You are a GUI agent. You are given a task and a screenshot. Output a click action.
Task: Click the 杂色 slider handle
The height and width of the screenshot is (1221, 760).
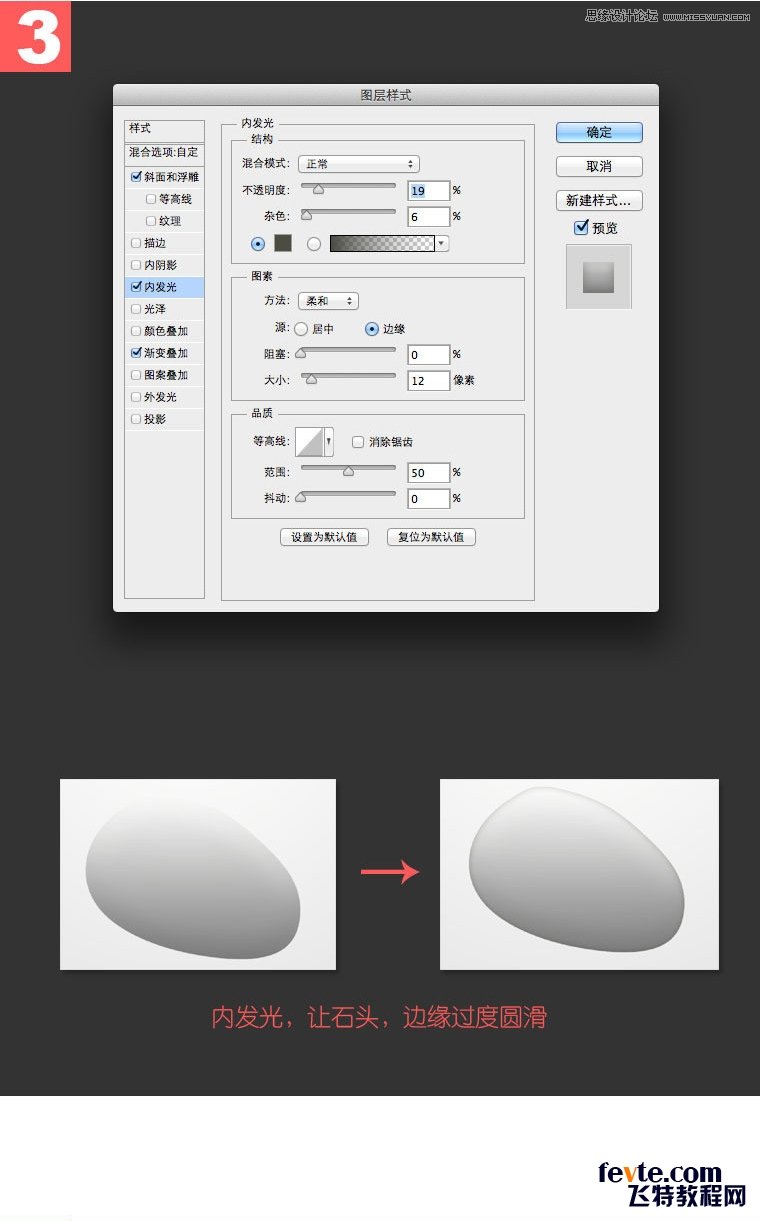(306, 214)
